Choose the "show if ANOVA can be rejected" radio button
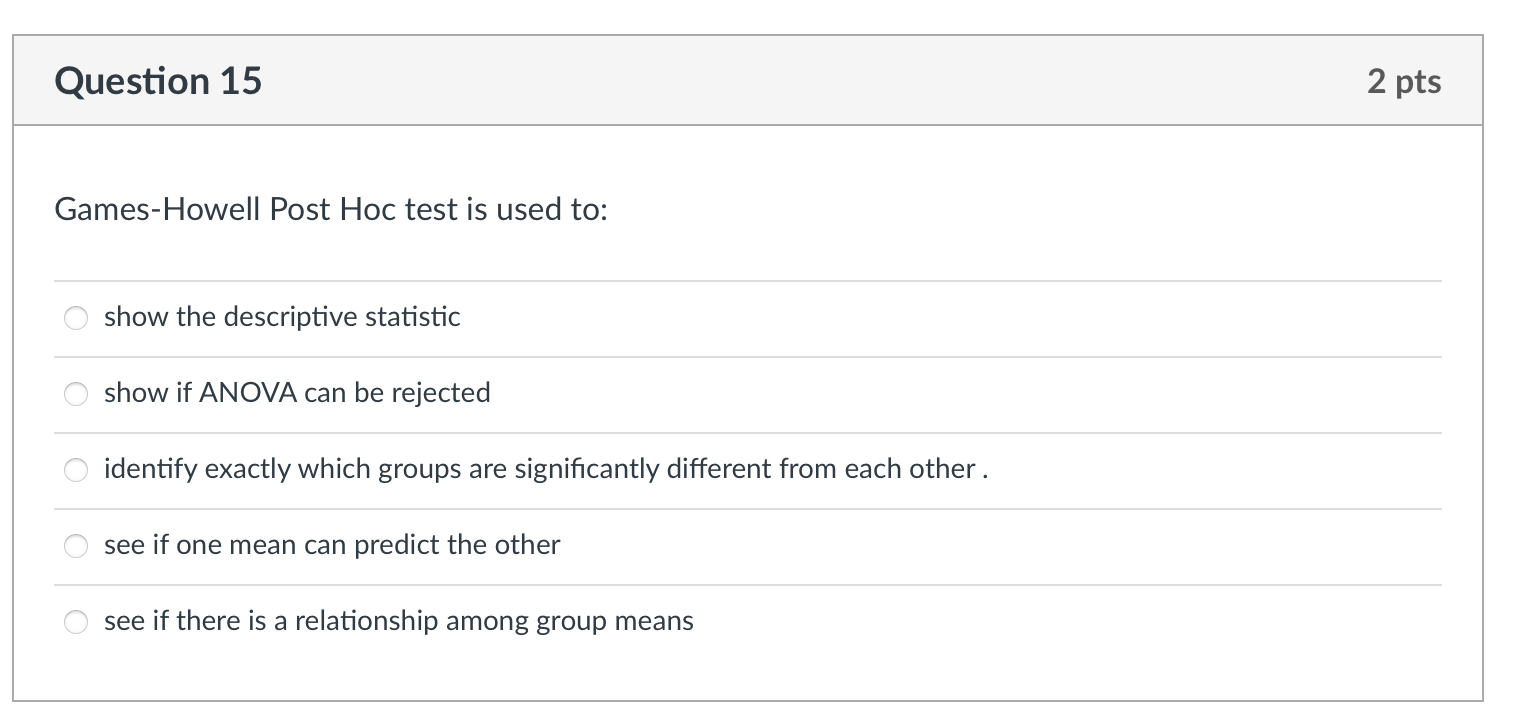Screen dimensions: 1528x720 tap(77, 395)
